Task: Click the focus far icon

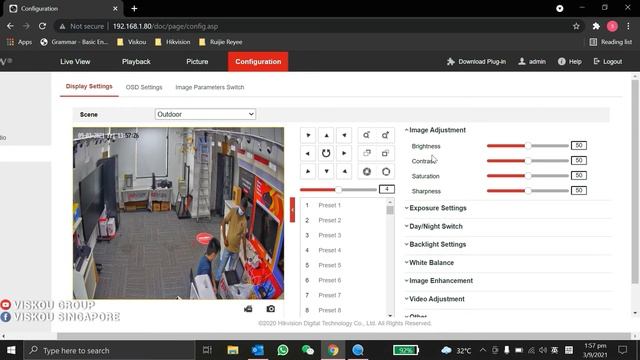Action: coord(385,153)
